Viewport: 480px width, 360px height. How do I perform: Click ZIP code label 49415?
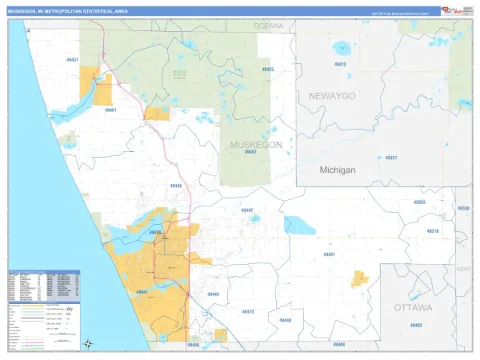[248, 312]
